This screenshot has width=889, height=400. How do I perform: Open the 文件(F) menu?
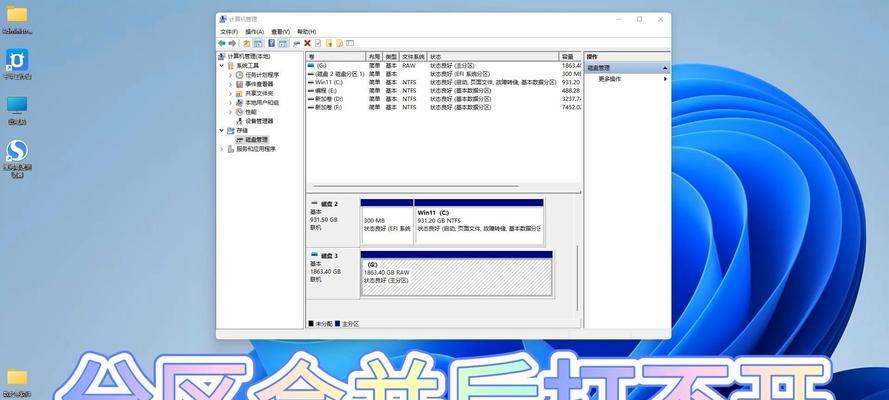229,32
